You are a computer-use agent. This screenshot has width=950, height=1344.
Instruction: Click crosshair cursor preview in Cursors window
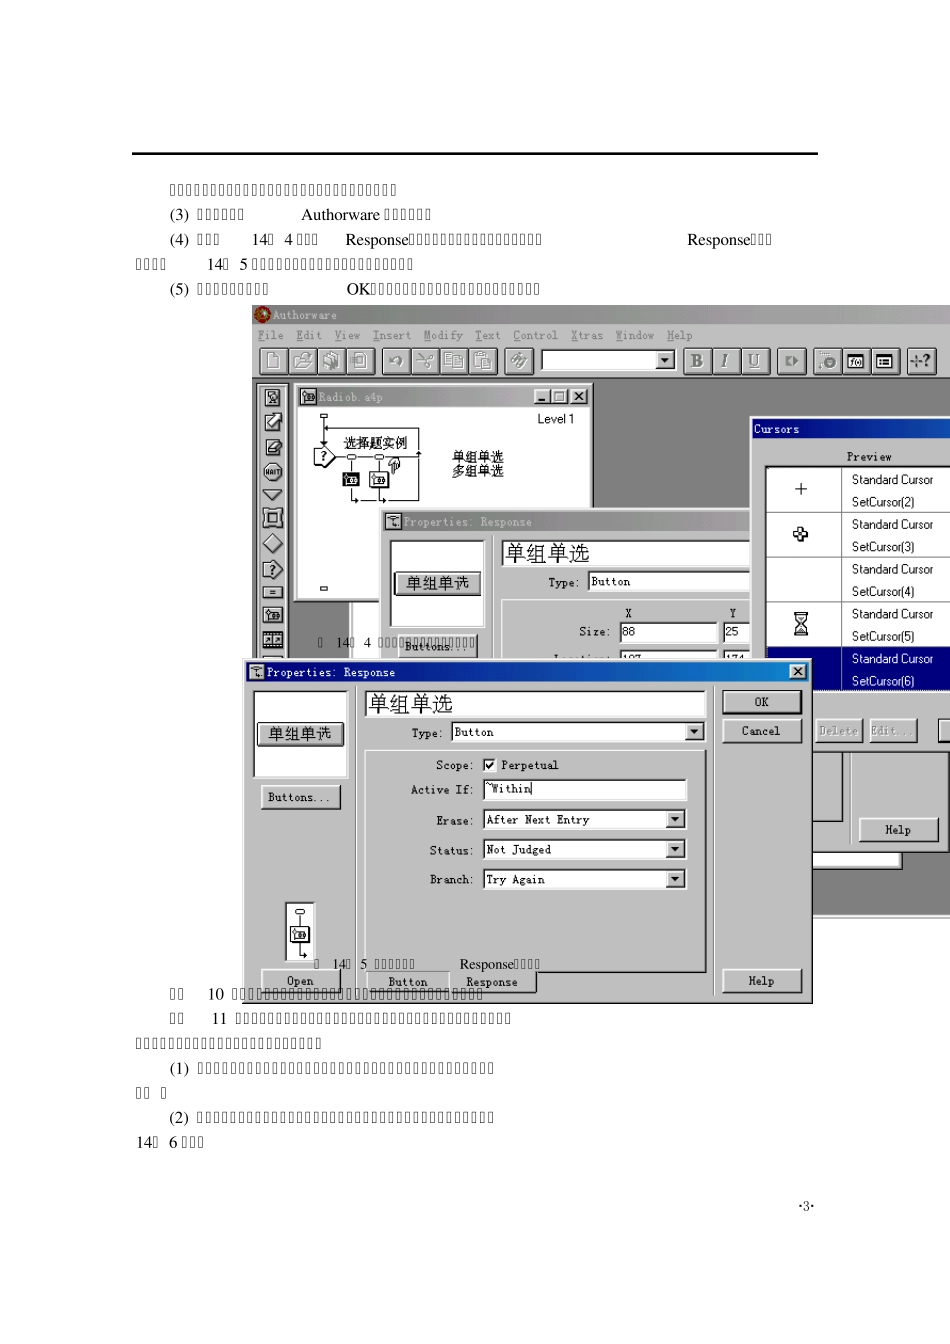click(x=801, y=489)
